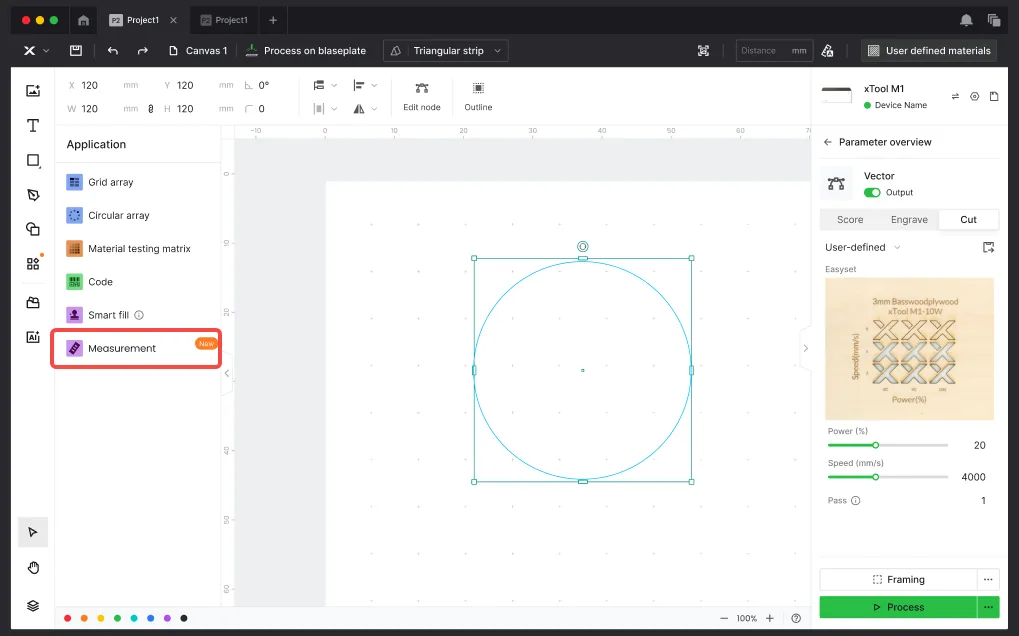1019x636 pixels.
Task: Switch to the Engrave tab
Action: (x=909, y=220)
